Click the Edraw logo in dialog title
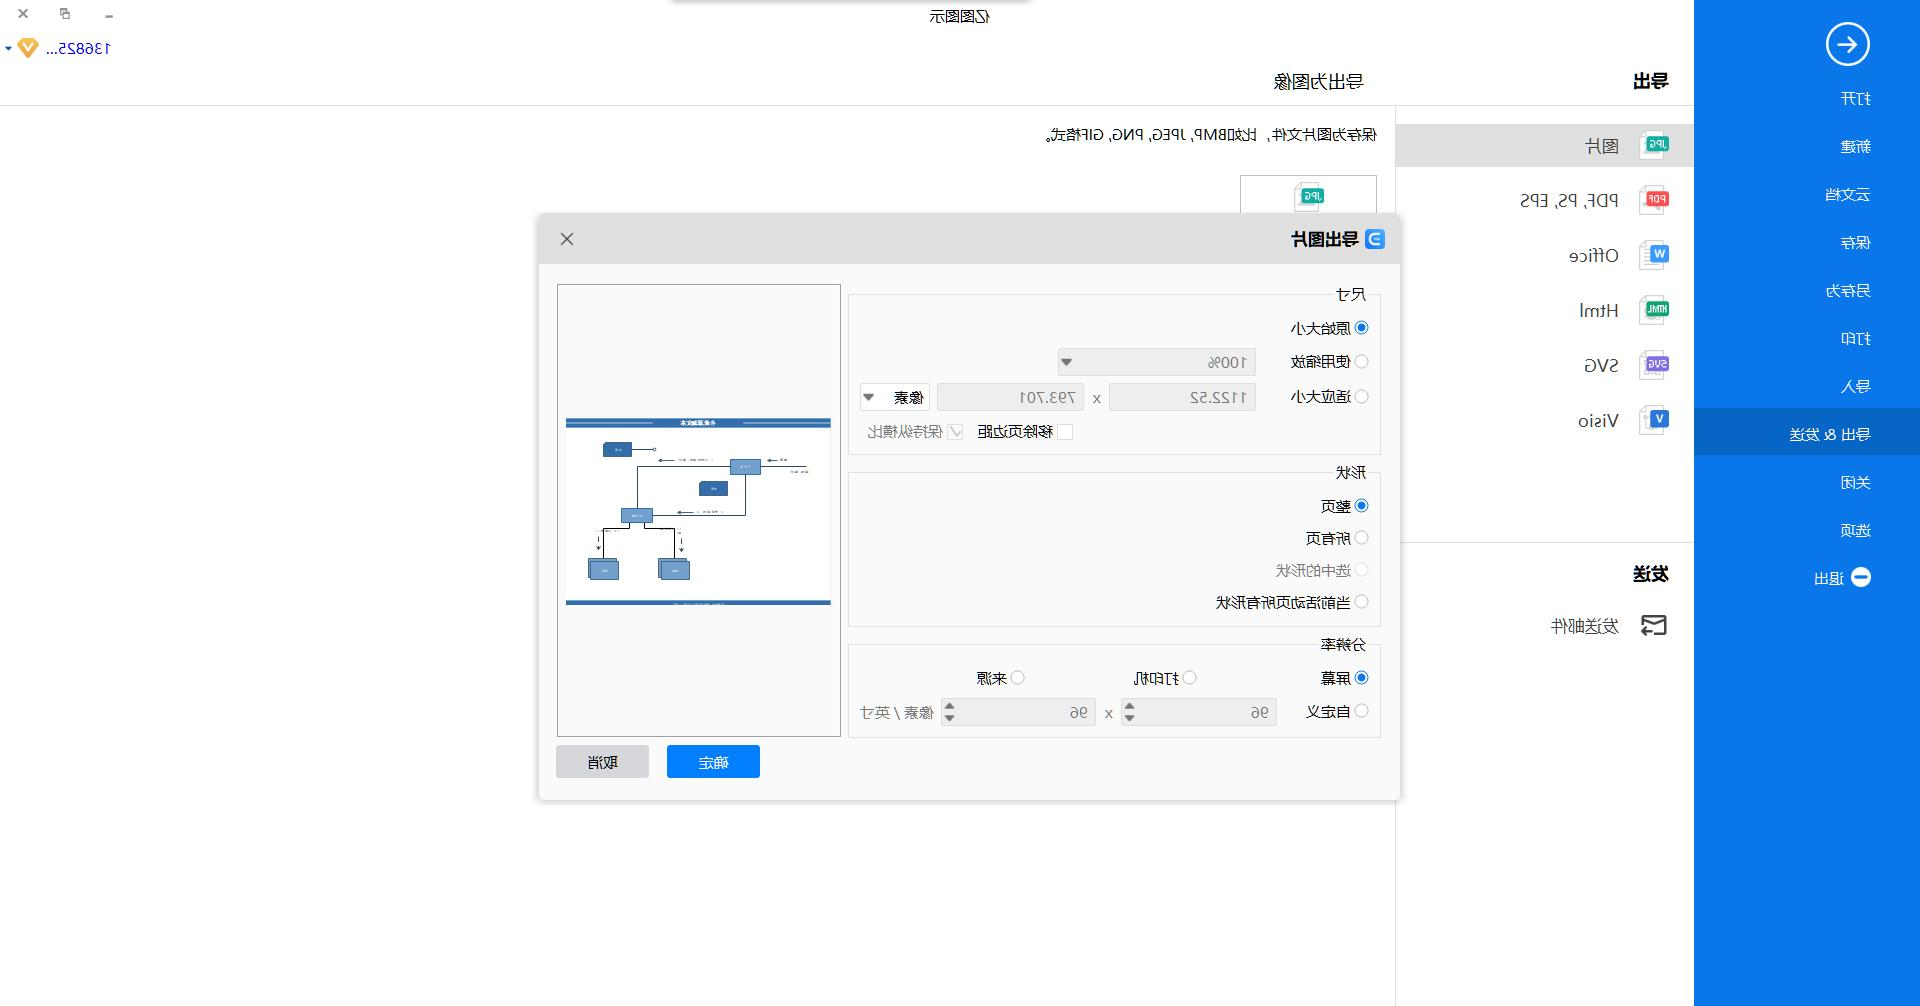Screen dimensions: 1920x1006 coord(1375,239)
